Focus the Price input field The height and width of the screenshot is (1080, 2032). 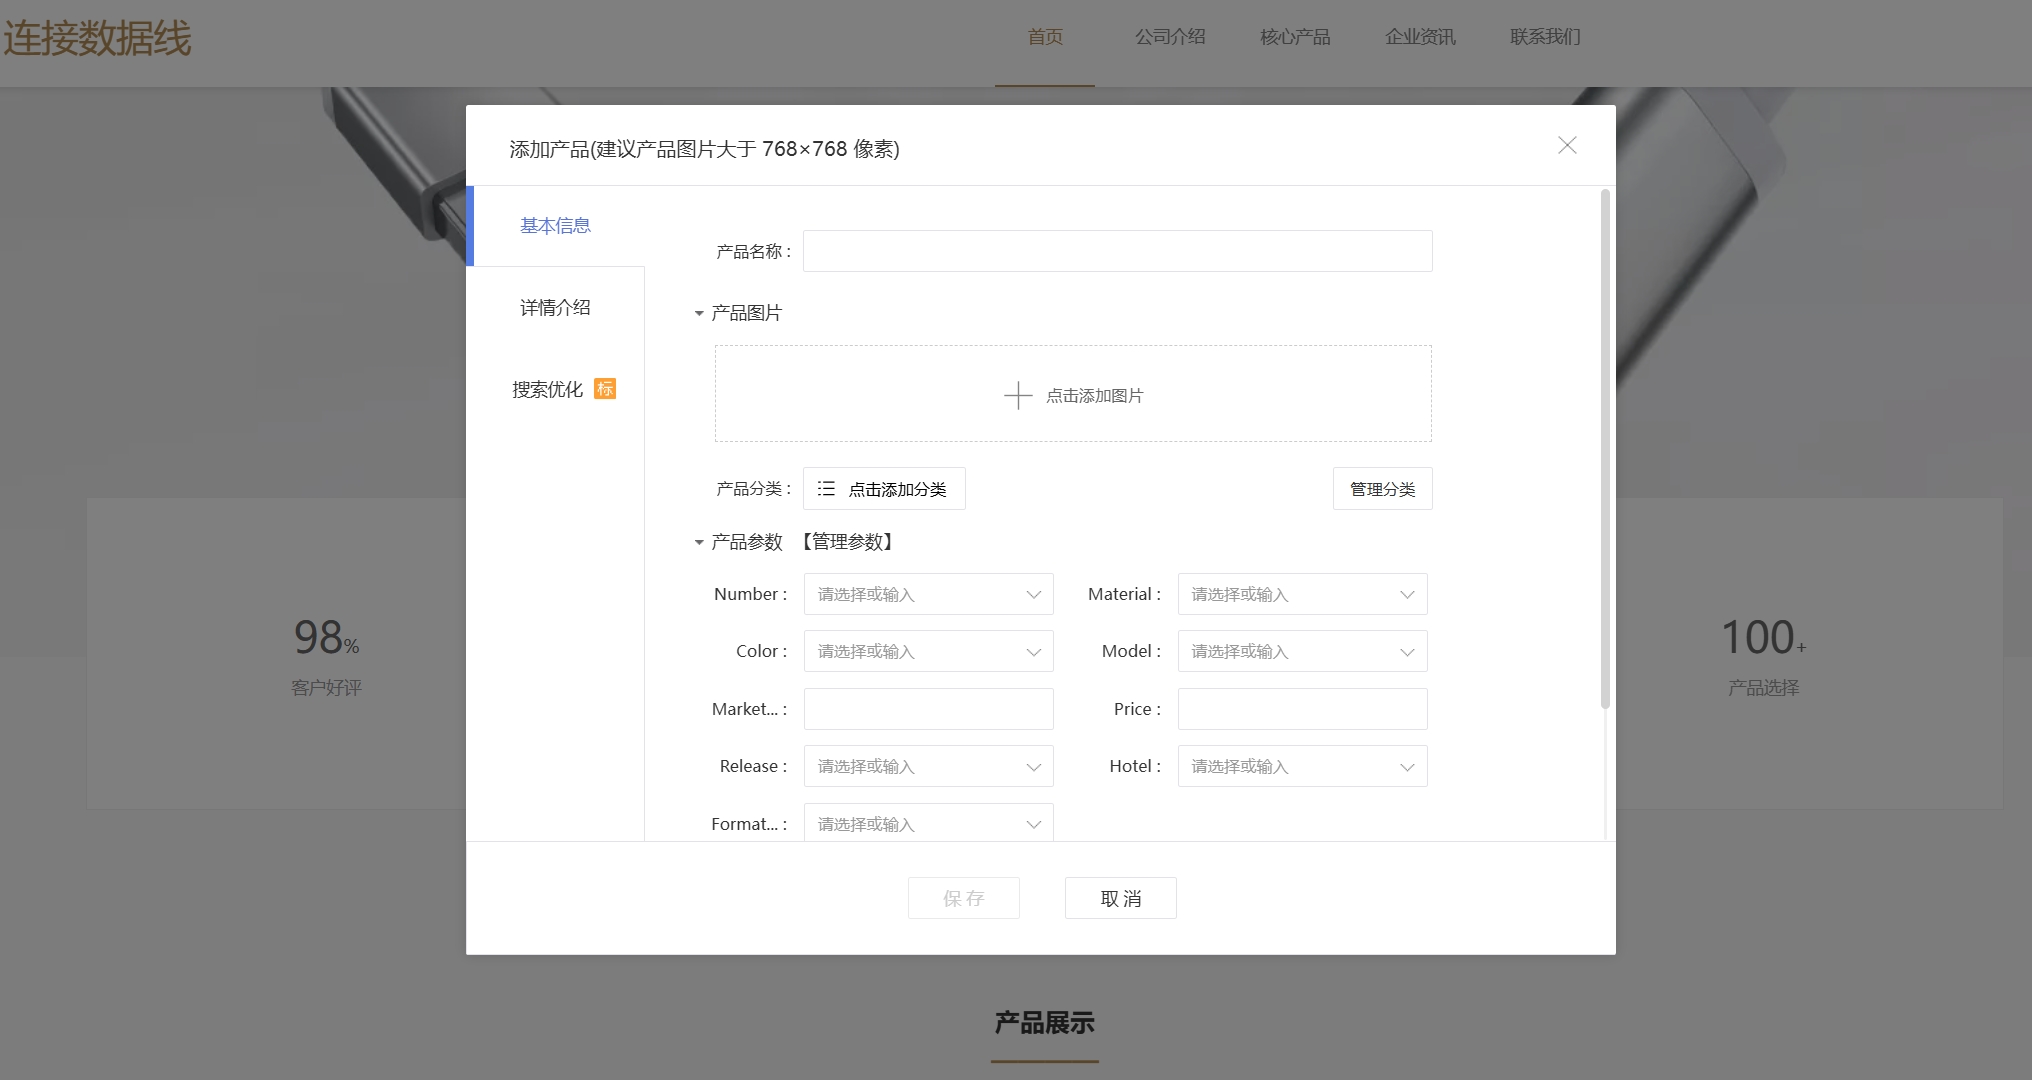(1302, 709)
